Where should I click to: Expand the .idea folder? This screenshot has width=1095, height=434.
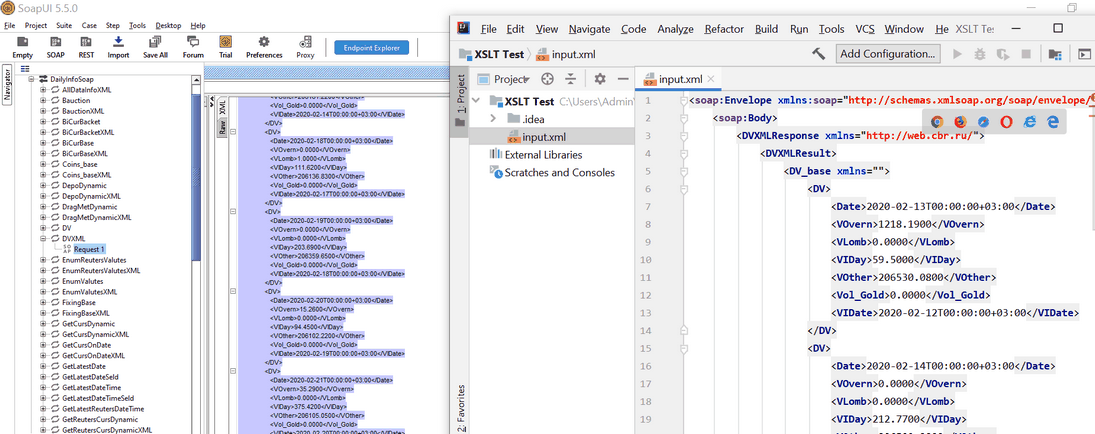(x=492, y=119)
